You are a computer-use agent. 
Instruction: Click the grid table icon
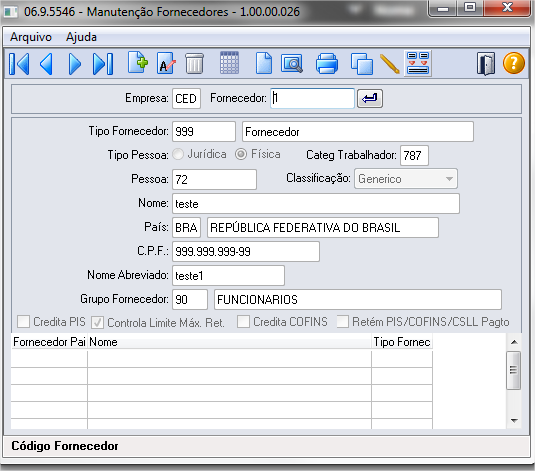point(229,62)
